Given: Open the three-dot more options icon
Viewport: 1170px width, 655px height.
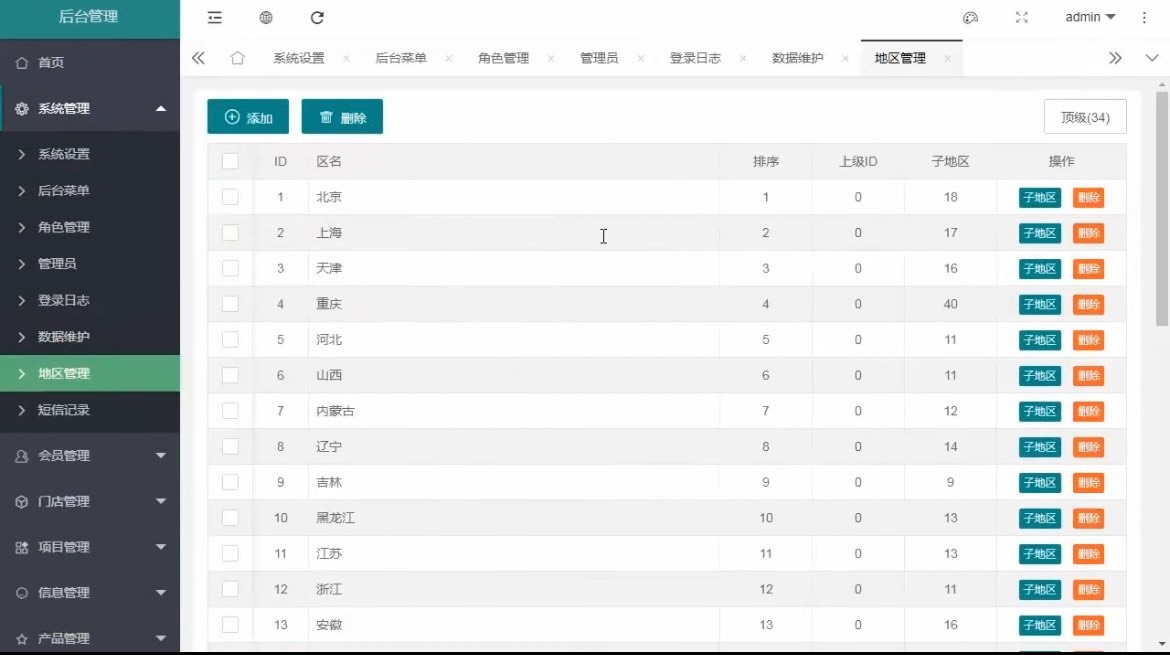Looking at the screenshot, I should [x=1144, y=17].
